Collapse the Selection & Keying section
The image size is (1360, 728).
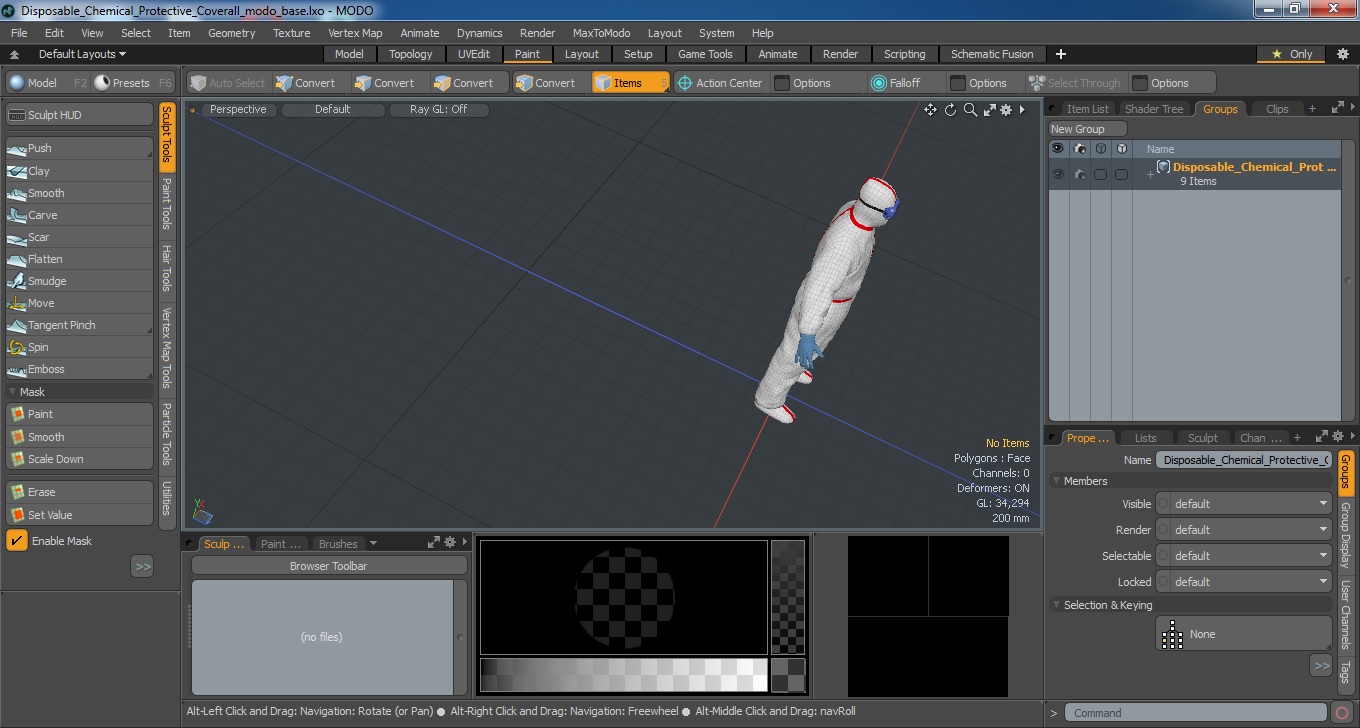1056,605
